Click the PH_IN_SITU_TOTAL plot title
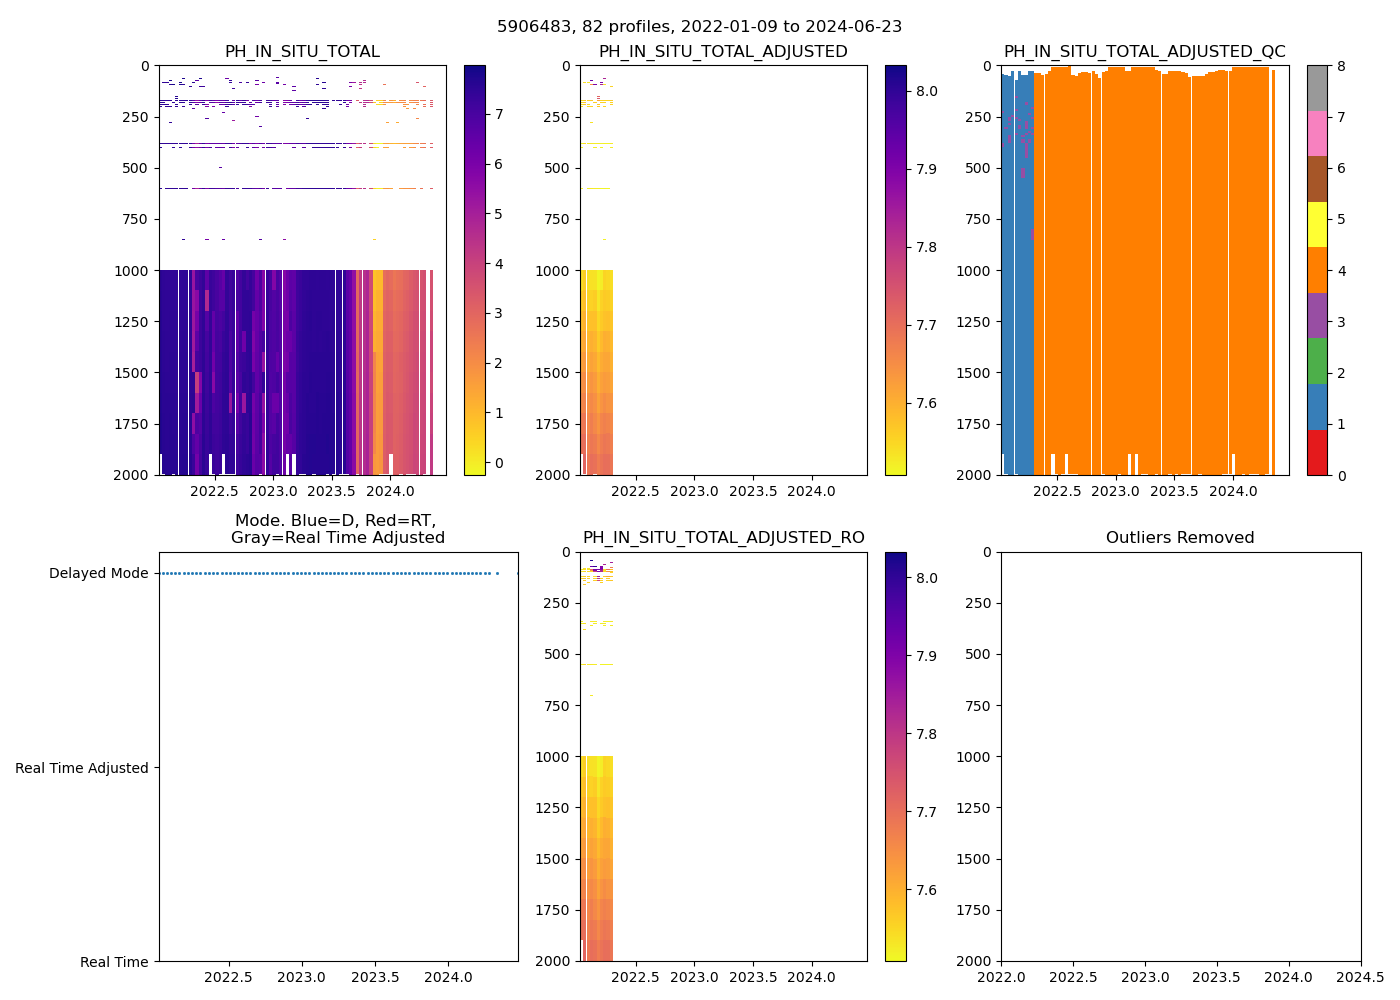This screenshot has width=1400, height=1000. (302, 52)
